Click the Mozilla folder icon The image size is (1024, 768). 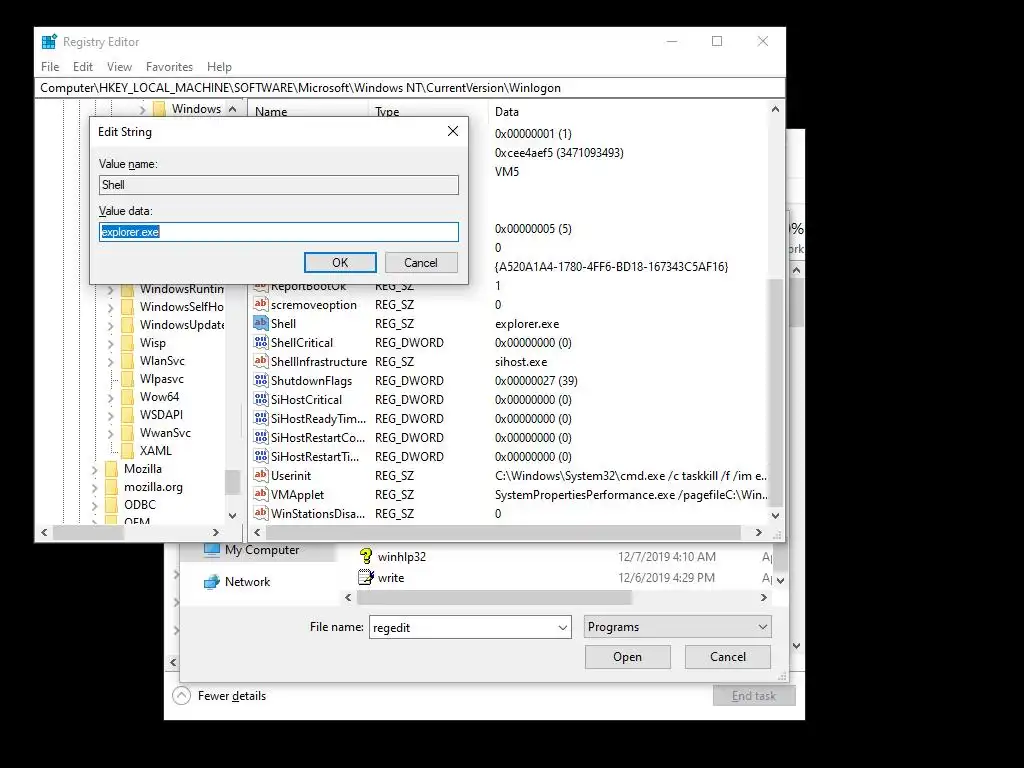point(112,469)
